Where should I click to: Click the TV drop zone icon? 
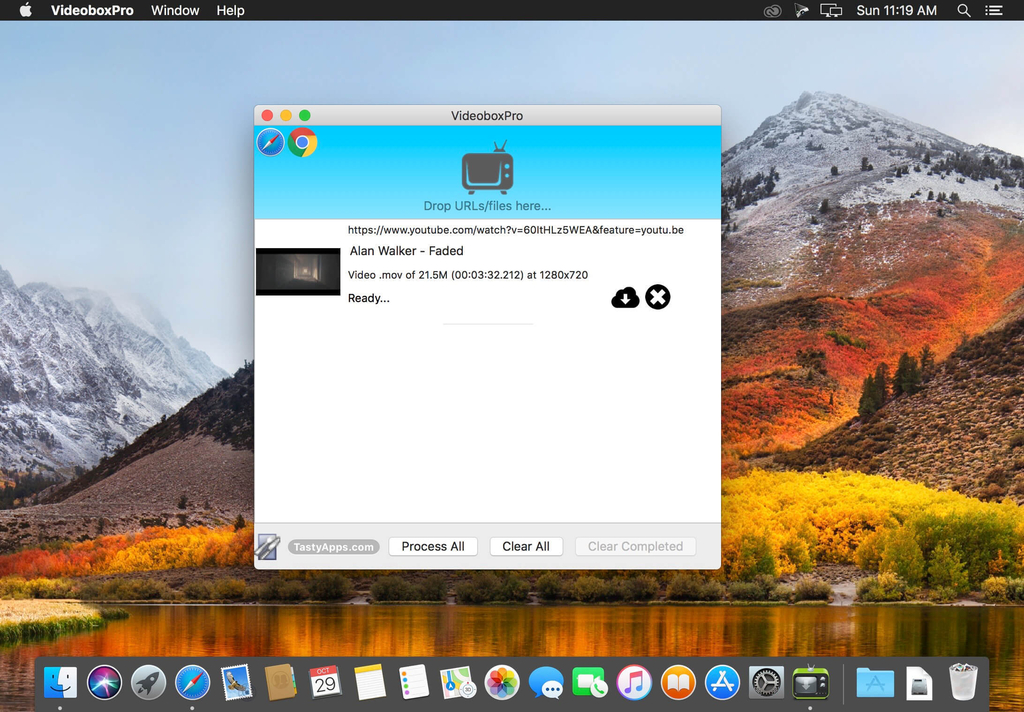pos(487,168)
